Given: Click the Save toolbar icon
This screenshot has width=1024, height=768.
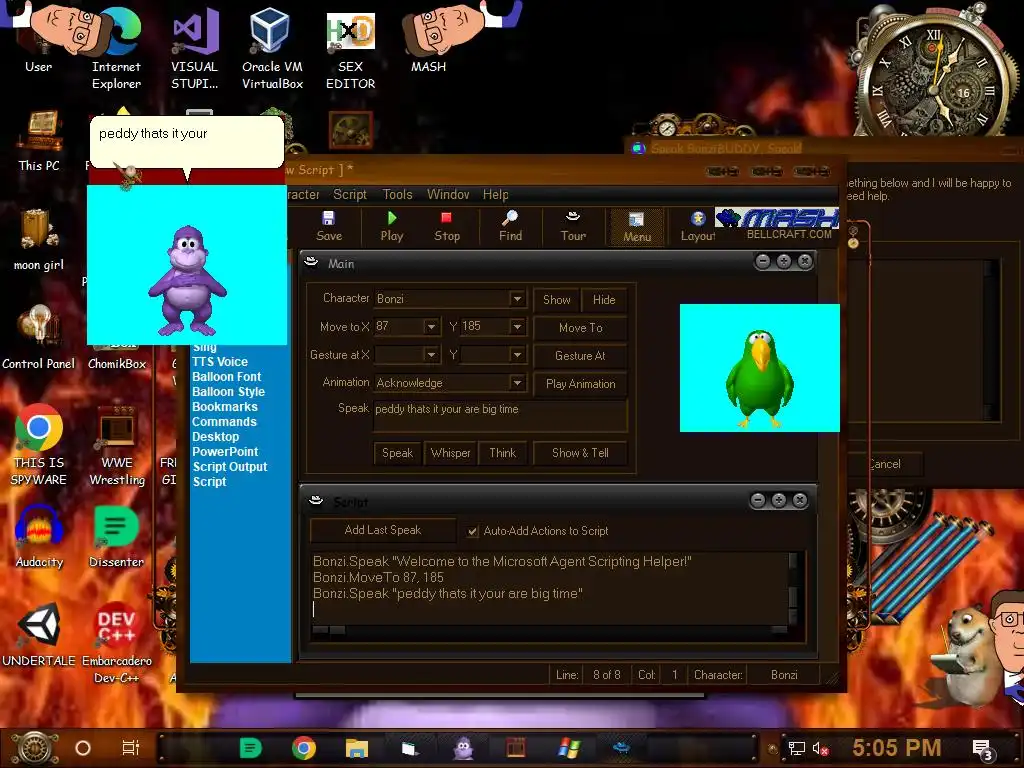Looking at the screenshot, I should 328,226.
